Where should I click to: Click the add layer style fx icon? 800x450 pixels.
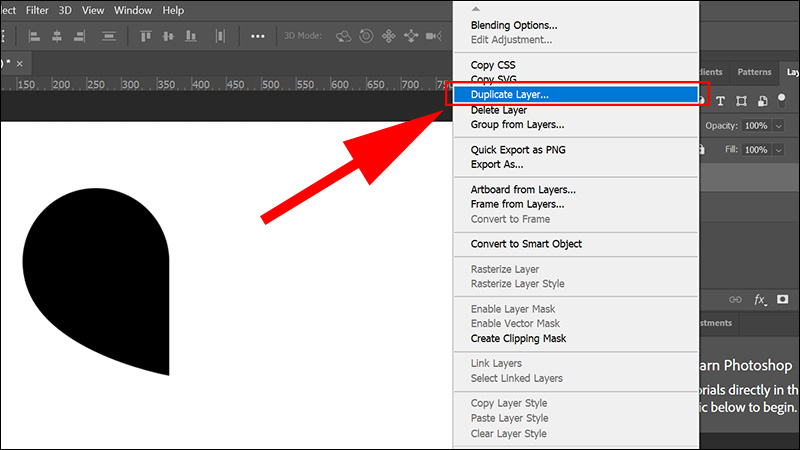[x=760, y=299]
